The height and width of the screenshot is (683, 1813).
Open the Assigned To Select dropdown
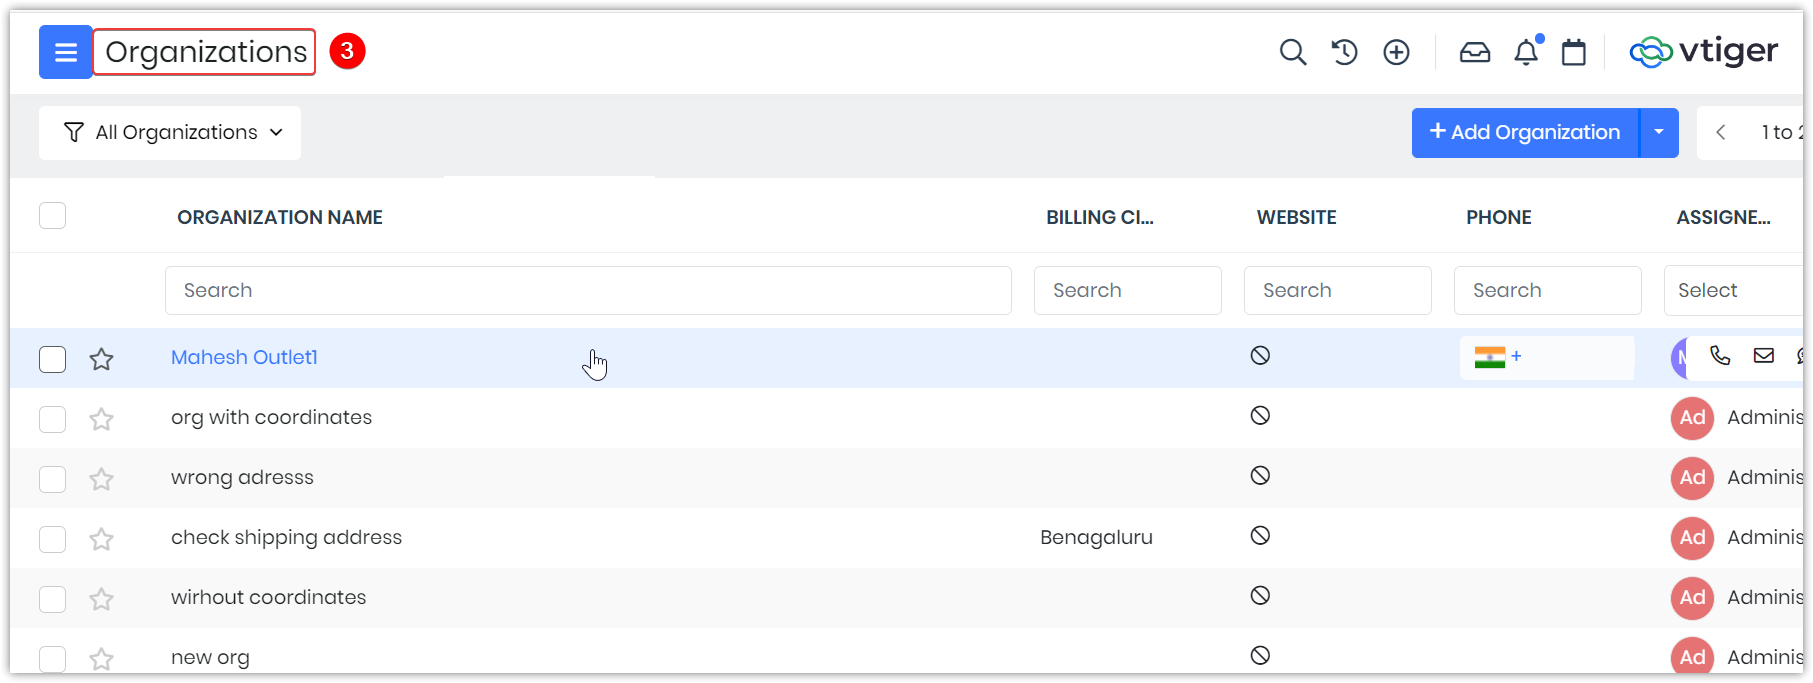(x=1735, y=291)
